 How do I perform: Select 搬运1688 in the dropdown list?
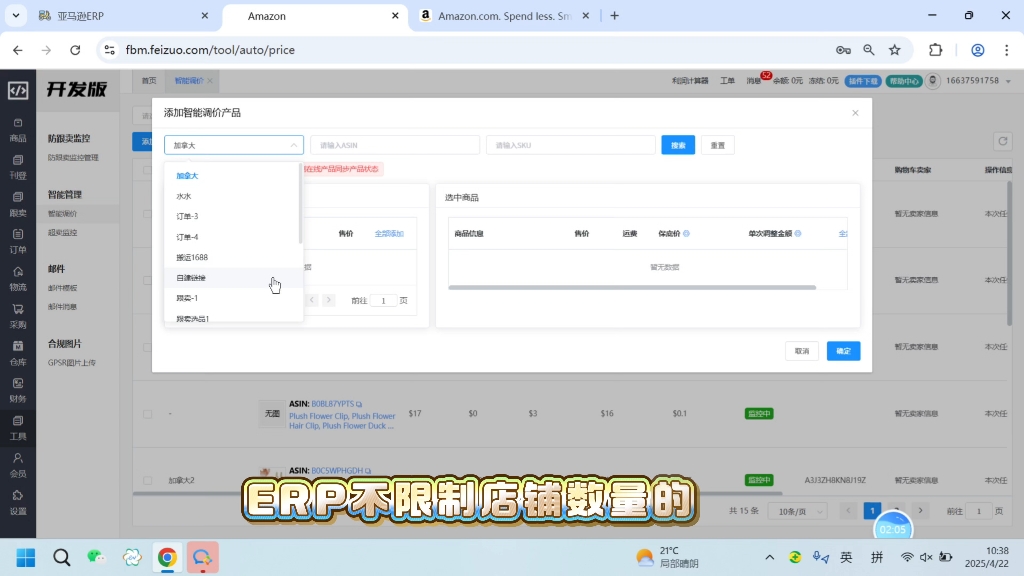pos(192,258)
